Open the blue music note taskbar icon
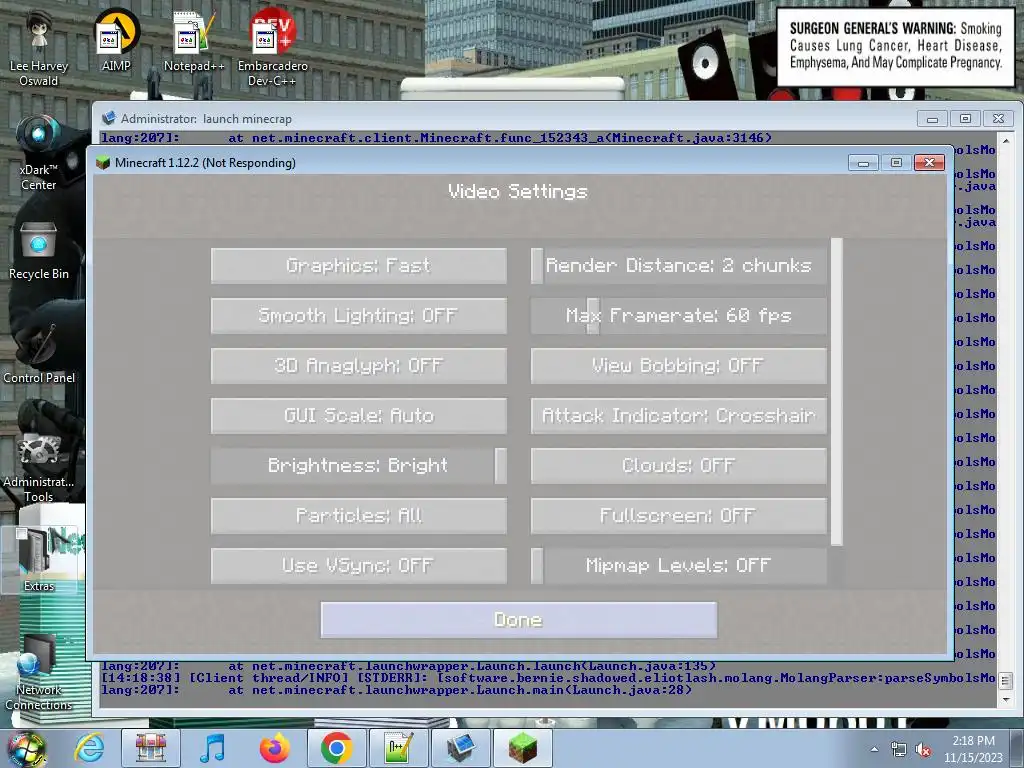 pyautogui.click(x=212, y=748)
